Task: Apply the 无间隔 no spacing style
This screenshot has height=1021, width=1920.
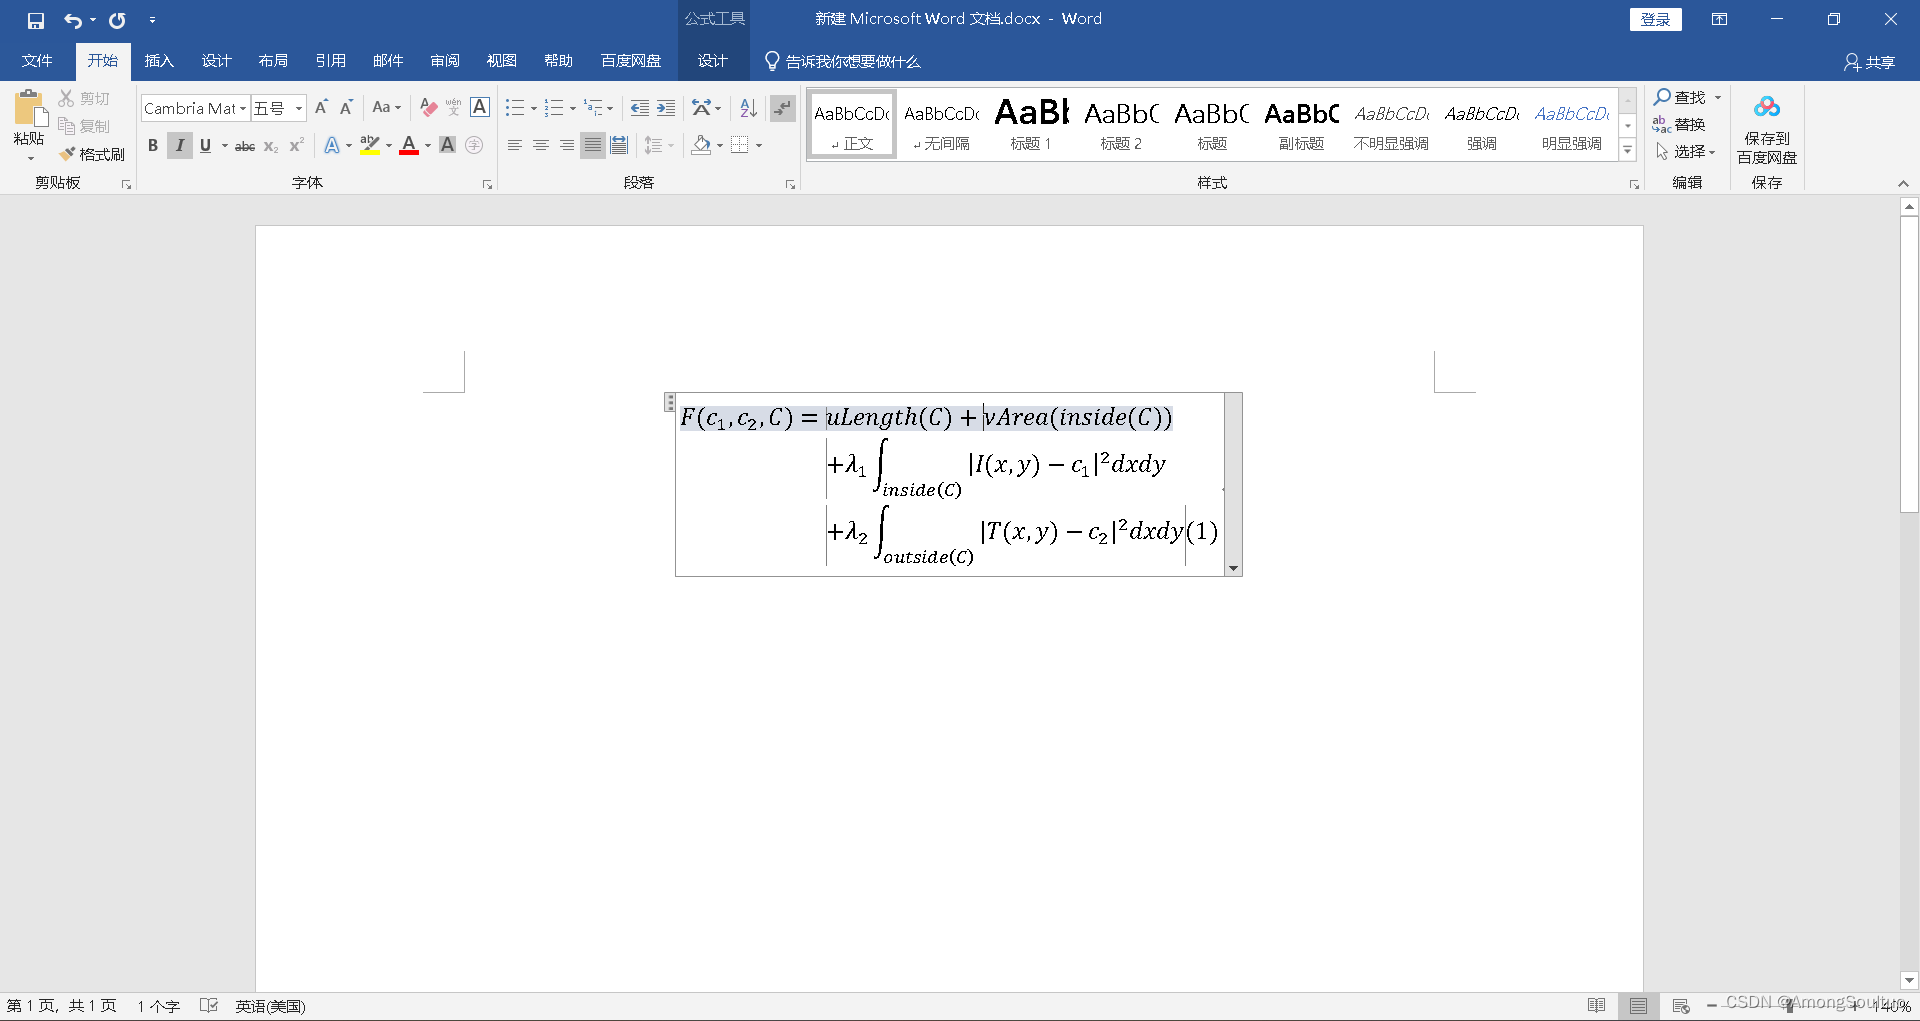Action: (941, 124)
